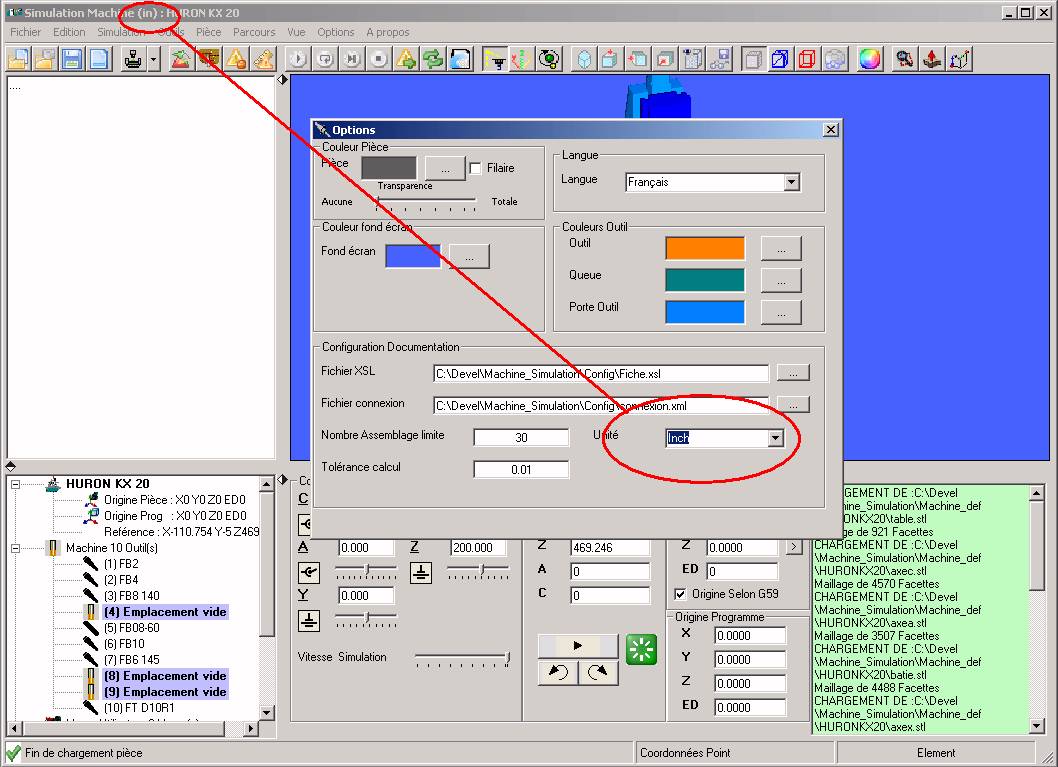Click the gray Pièce color swatch

pos(389,168)
